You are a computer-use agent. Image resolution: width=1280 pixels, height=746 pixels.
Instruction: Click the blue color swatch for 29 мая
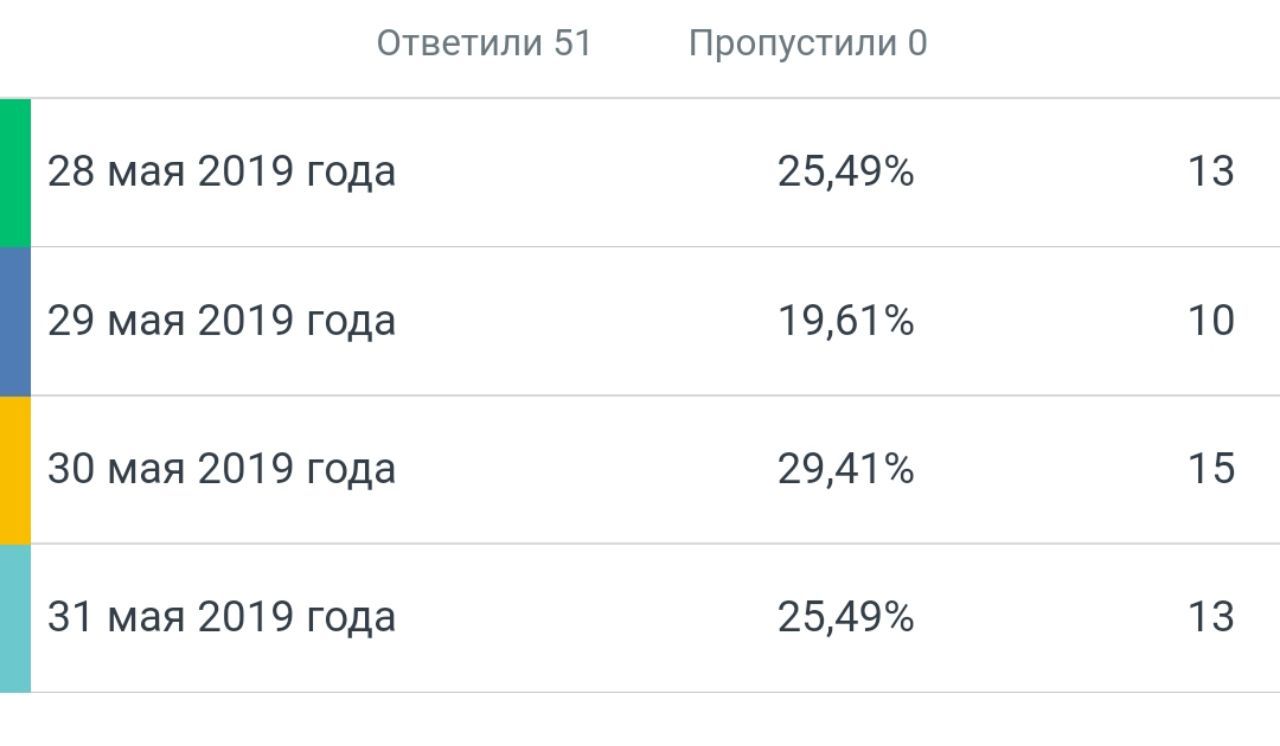point(15,321)
